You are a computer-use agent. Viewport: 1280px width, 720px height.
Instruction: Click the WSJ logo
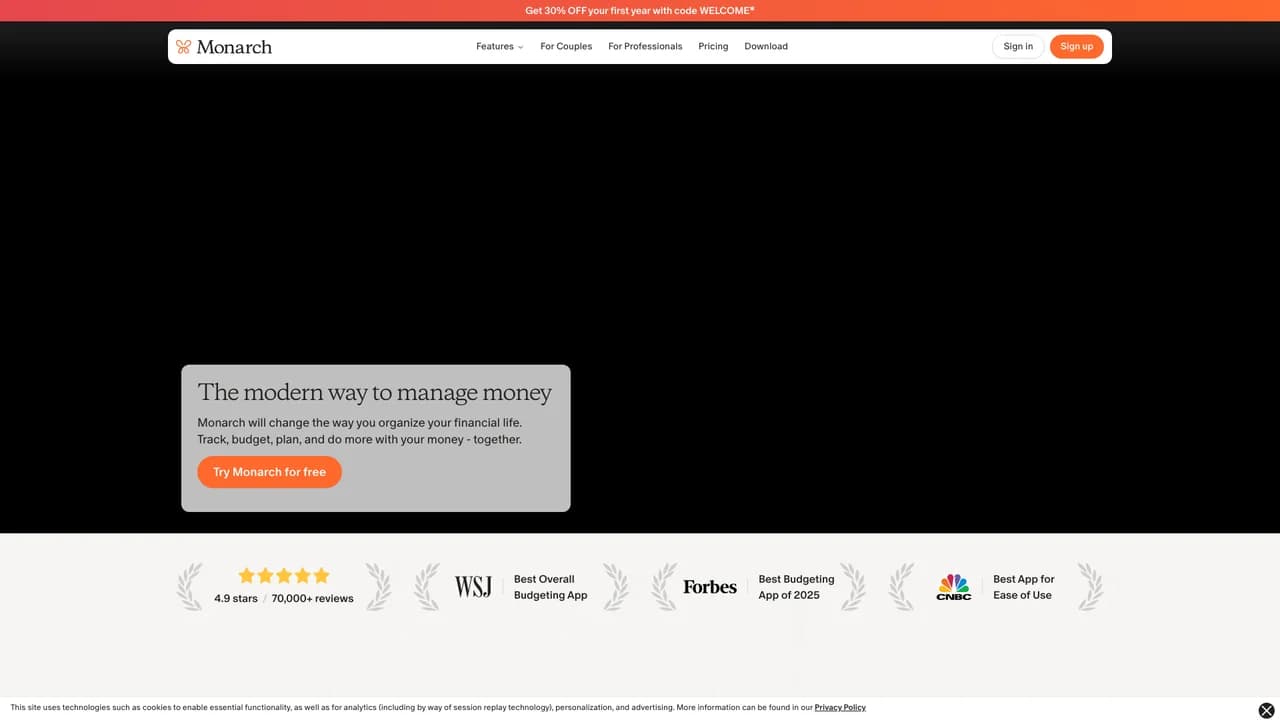pos(473,587)
